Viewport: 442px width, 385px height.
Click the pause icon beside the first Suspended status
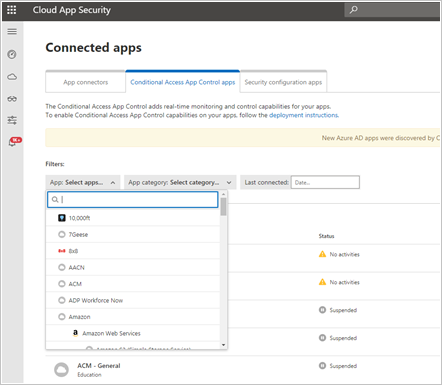[x=322, y=310]
